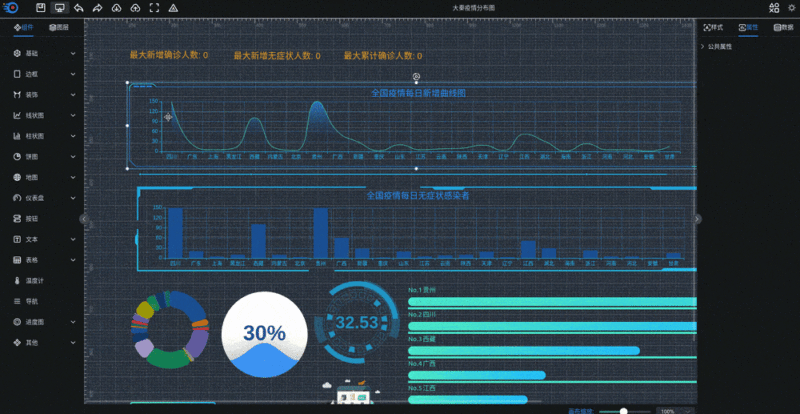Click the undo arrow icon
This screenshot has height=414, width=800.
[78, 7]
